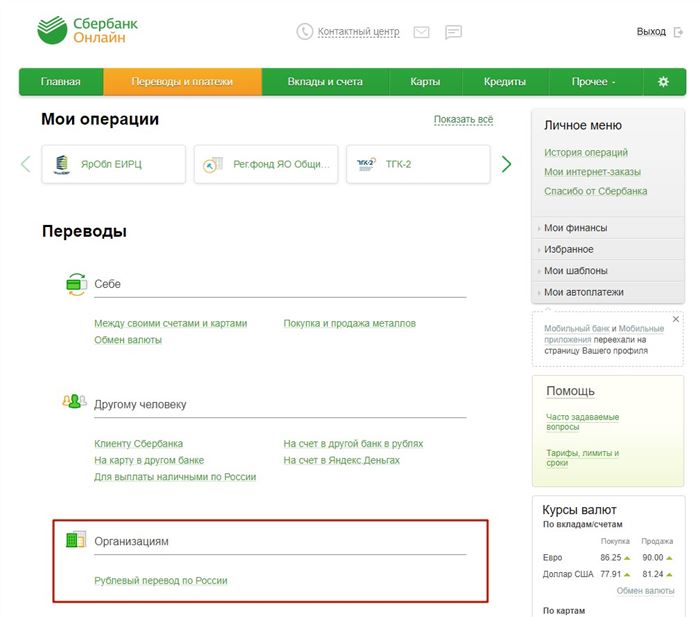Viewport: 700px width, 617px height.
Task: Open the mail envelope icon in the header
Action: [421, 32]
